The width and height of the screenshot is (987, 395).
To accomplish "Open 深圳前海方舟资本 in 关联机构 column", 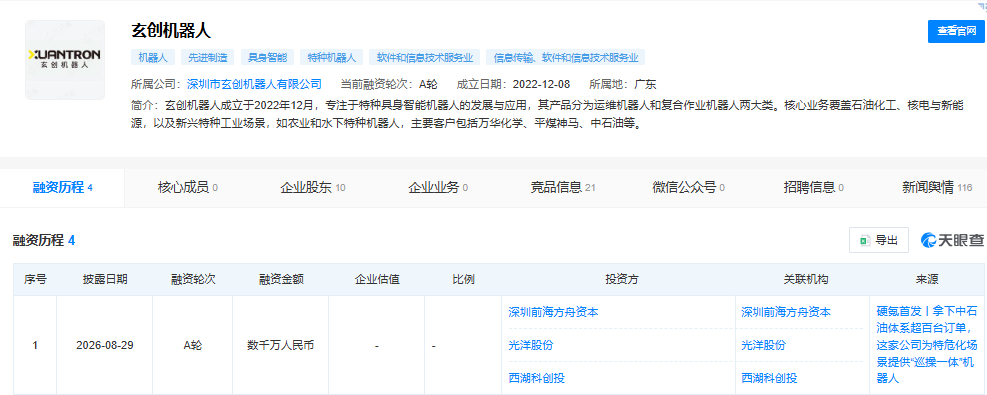I will [786, 312].
